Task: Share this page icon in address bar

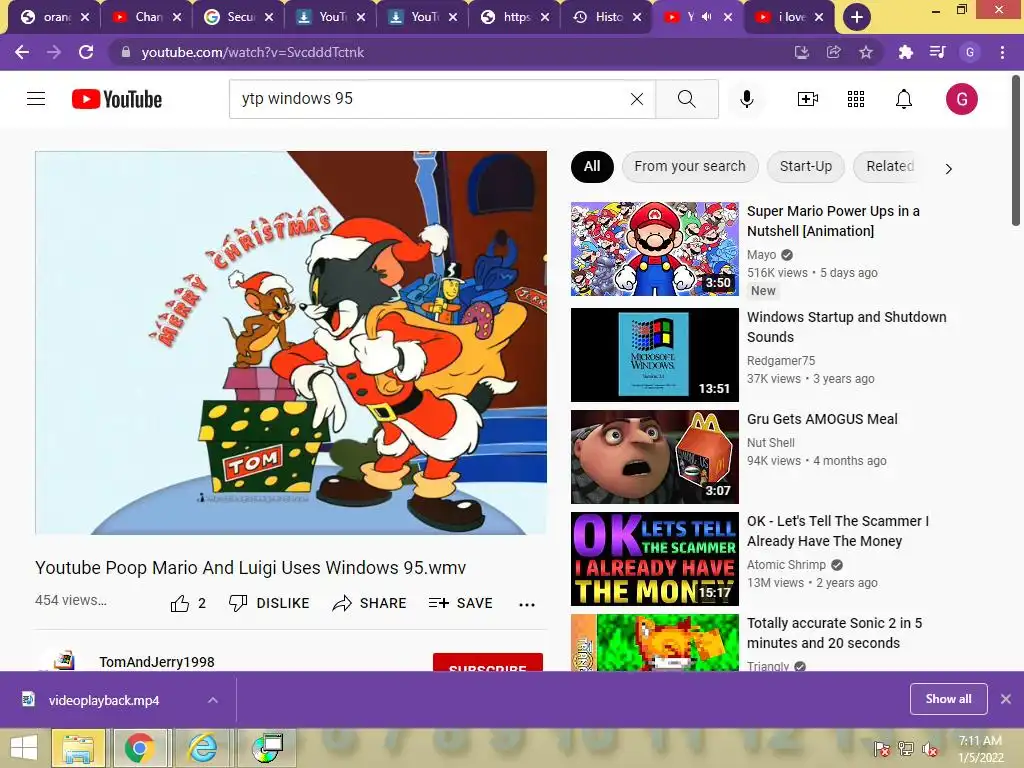Action: coord(833,52)
